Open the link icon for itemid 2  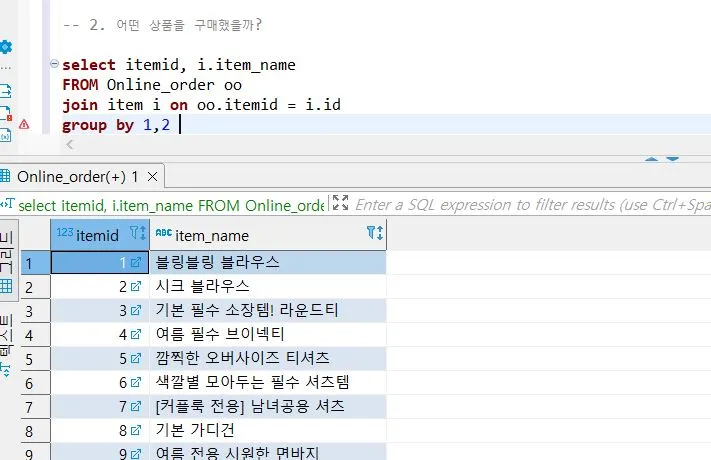click(x=136, y=286)
